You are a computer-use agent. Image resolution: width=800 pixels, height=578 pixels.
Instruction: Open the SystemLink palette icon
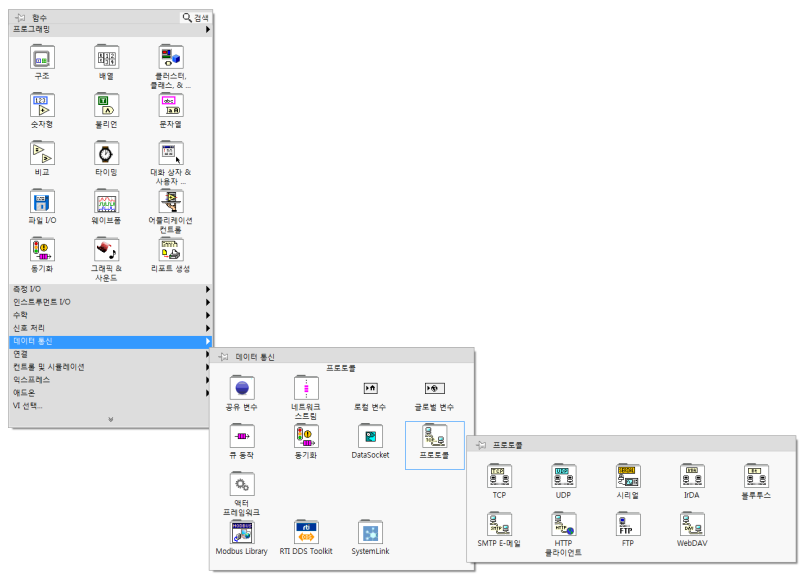(370, 532)
